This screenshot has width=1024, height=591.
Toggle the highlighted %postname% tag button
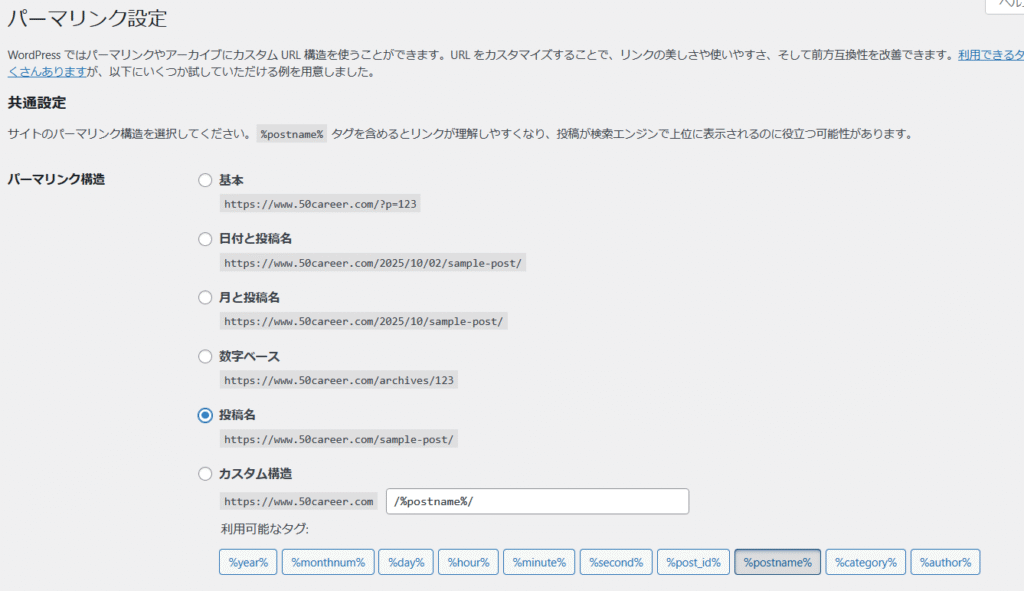tap(777, 562)
